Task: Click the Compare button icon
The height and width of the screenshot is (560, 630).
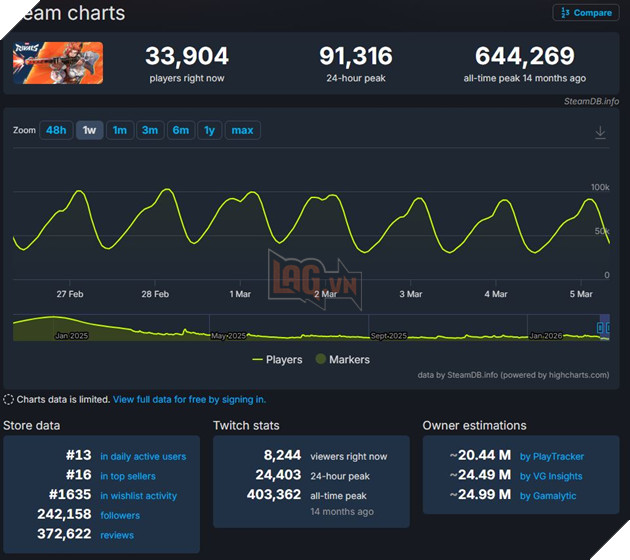Action: [565, 13]
